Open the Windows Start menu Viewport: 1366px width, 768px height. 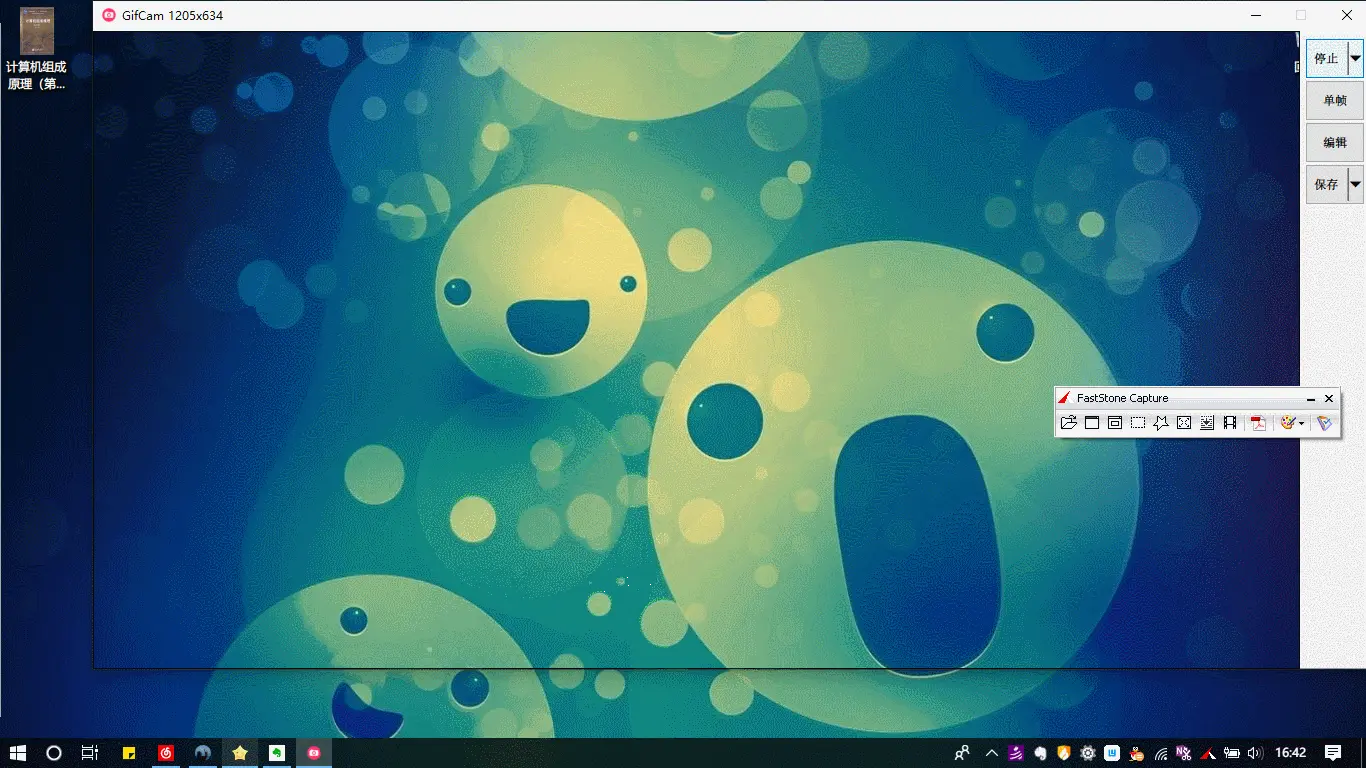(x=17, y=753)
